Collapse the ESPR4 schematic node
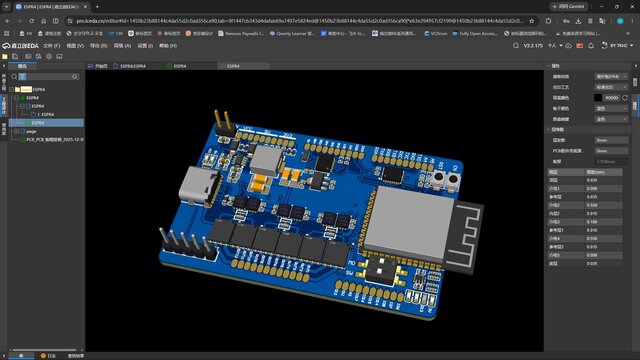 tap(22, 106)
